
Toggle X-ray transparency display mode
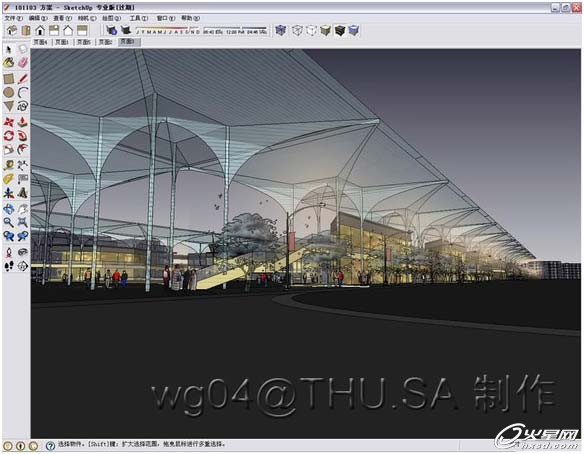pyautogui.click(x=280, y=31)
